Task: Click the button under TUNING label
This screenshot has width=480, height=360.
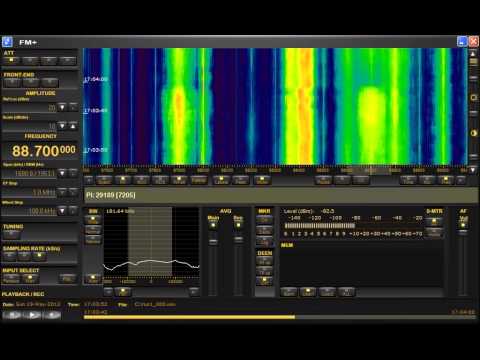Action: pyautogui.click(x=12, y=235)
